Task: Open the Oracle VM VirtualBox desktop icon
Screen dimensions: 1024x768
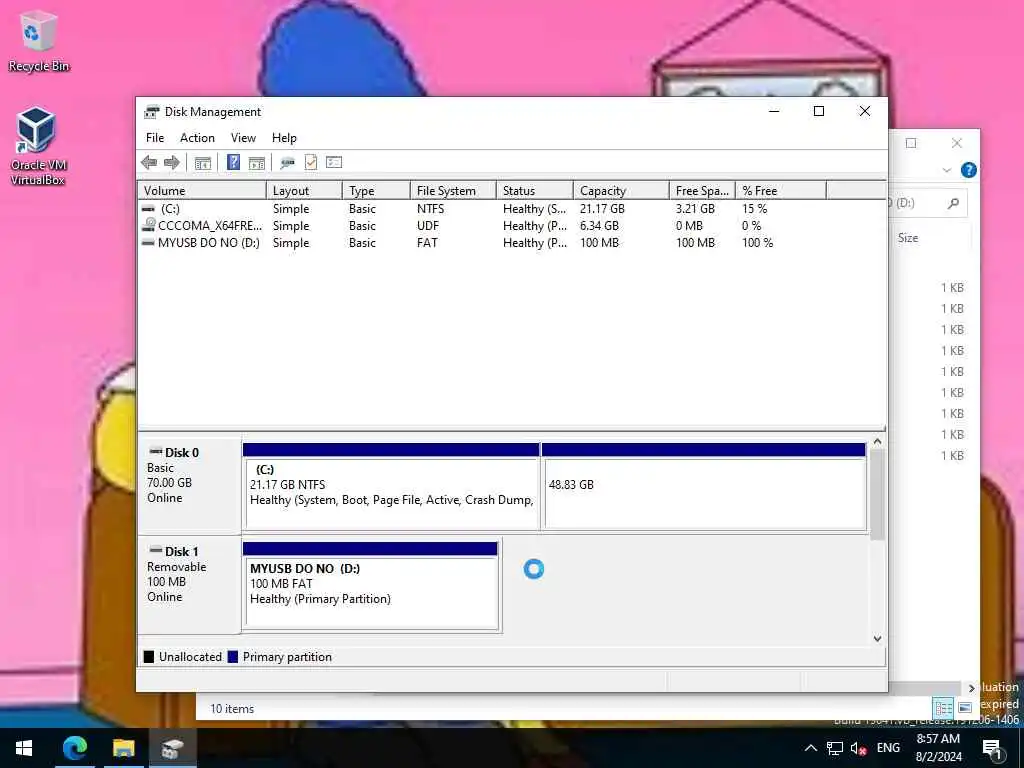Action: [x=37, y=147]
